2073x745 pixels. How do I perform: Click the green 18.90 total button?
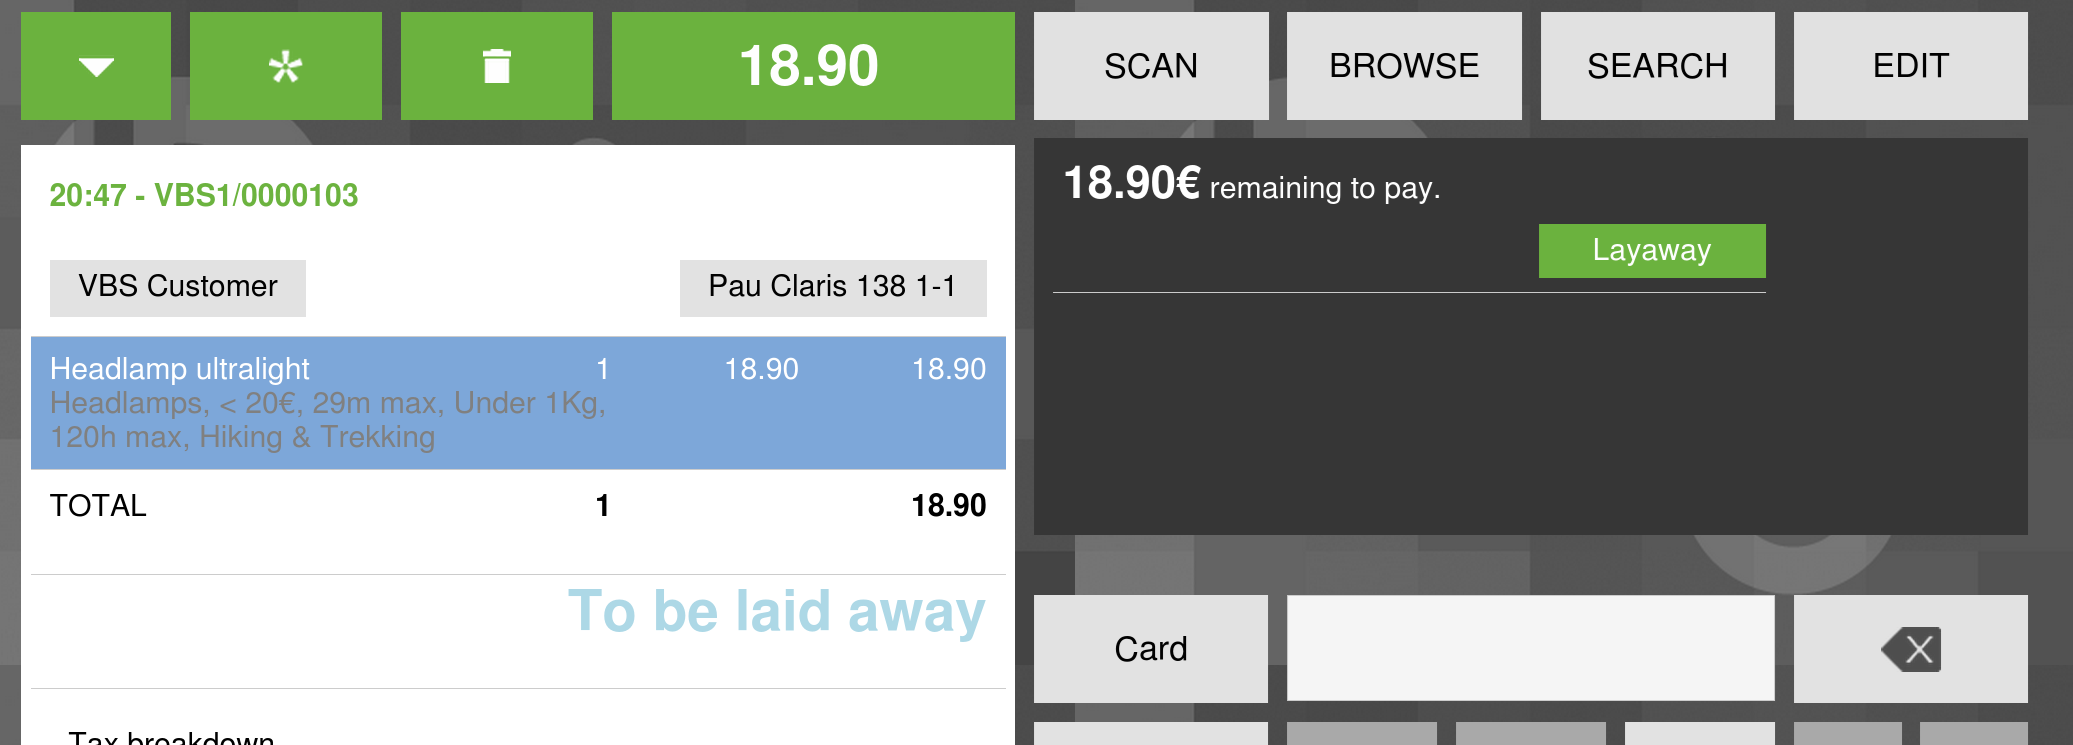812,66
